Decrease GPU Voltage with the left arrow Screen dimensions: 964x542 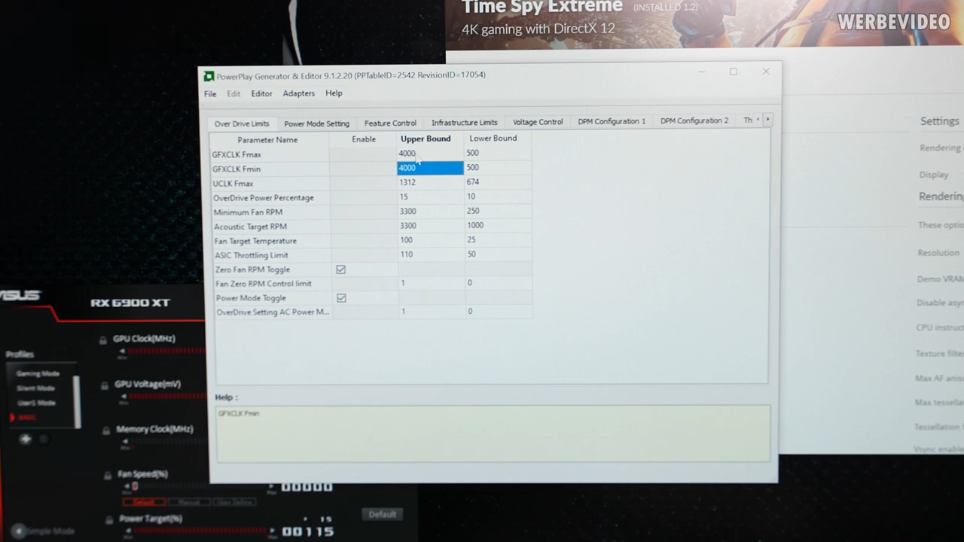pyautogui.click(x=124, y=396)
